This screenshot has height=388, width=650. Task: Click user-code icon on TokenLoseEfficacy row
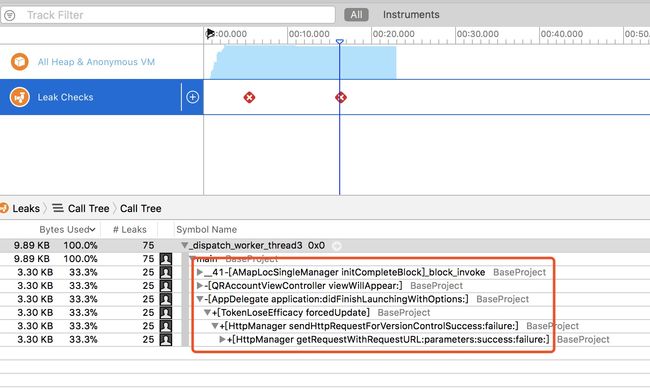point(166,313)
